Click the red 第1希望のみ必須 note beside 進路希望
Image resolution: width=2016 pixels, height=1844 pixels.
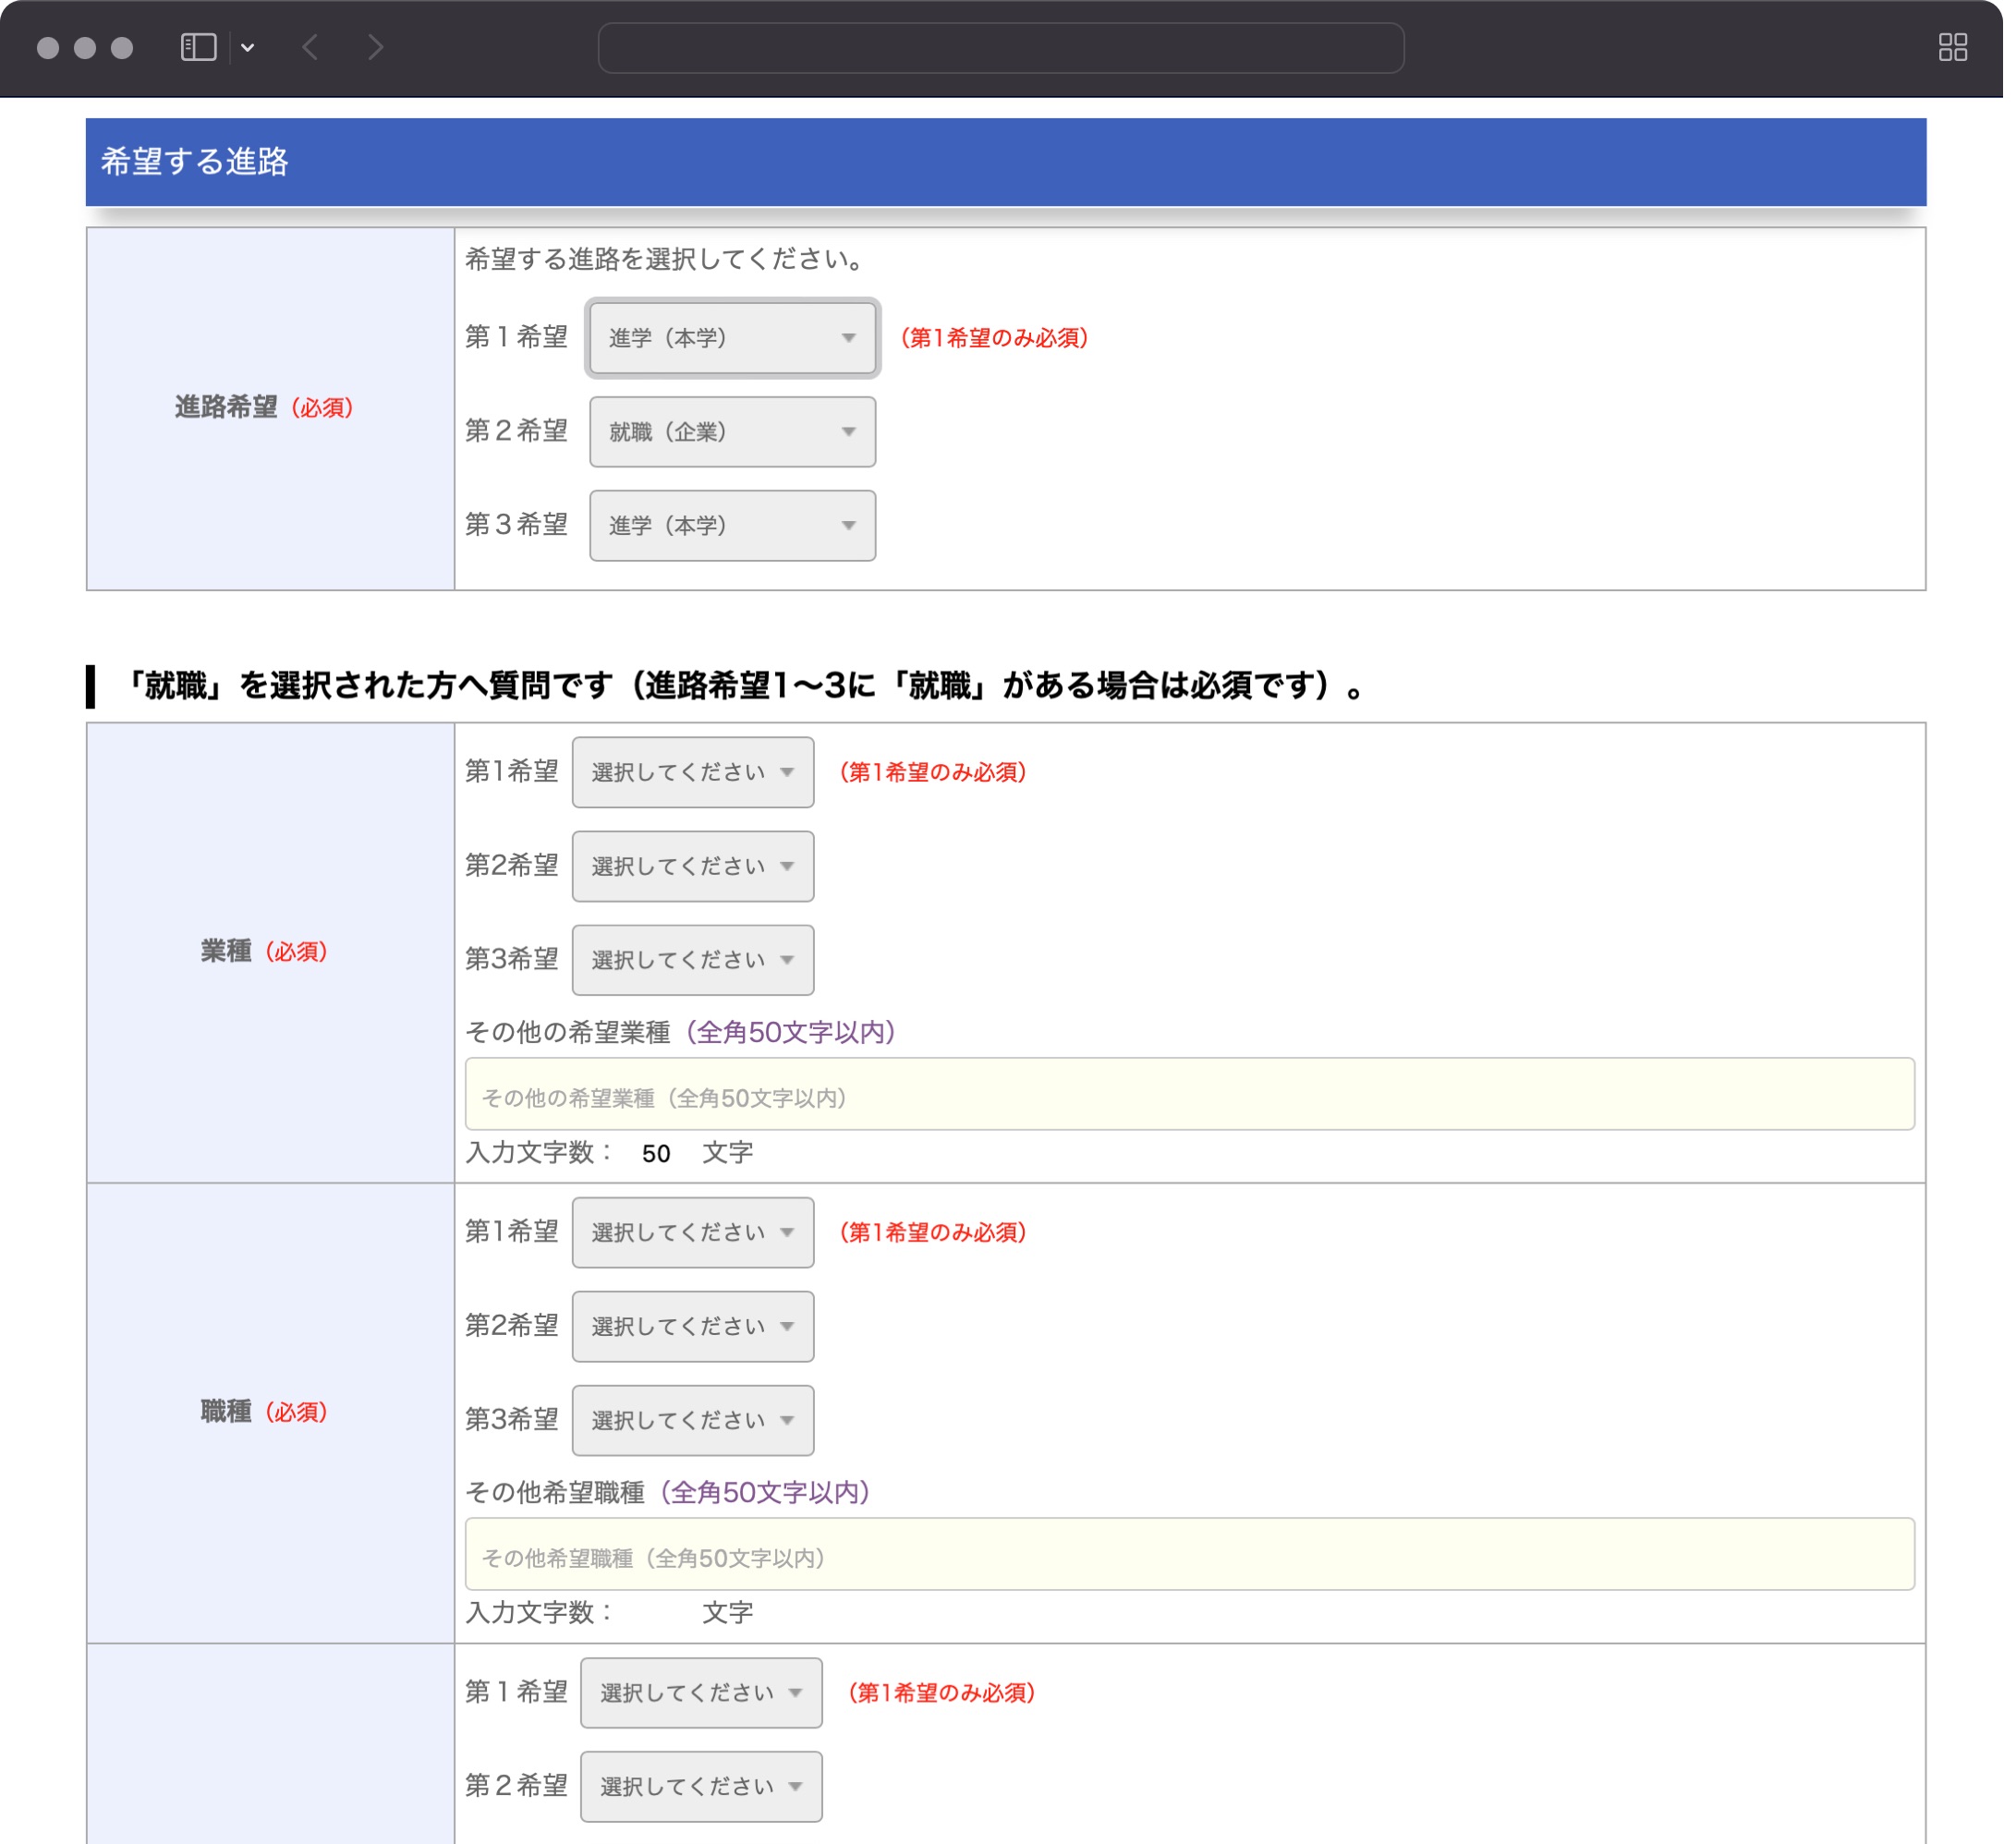pyautogui.click(x=994, y=338)
